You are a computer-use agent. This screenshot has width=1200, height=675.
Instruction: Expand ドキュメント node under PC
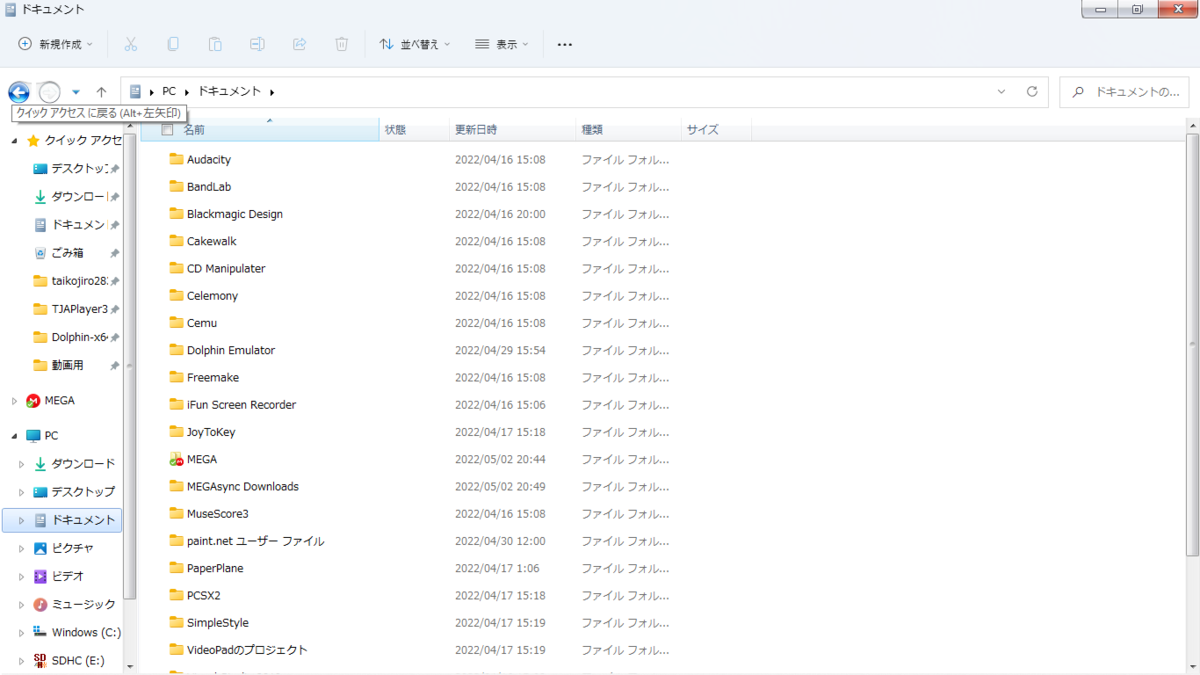(x=22, y=520)
